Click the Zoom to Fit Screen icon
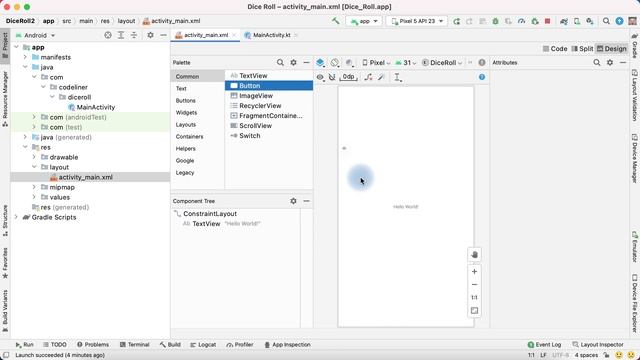This screenshot has width=640, height=360. (x=474, y=311)
